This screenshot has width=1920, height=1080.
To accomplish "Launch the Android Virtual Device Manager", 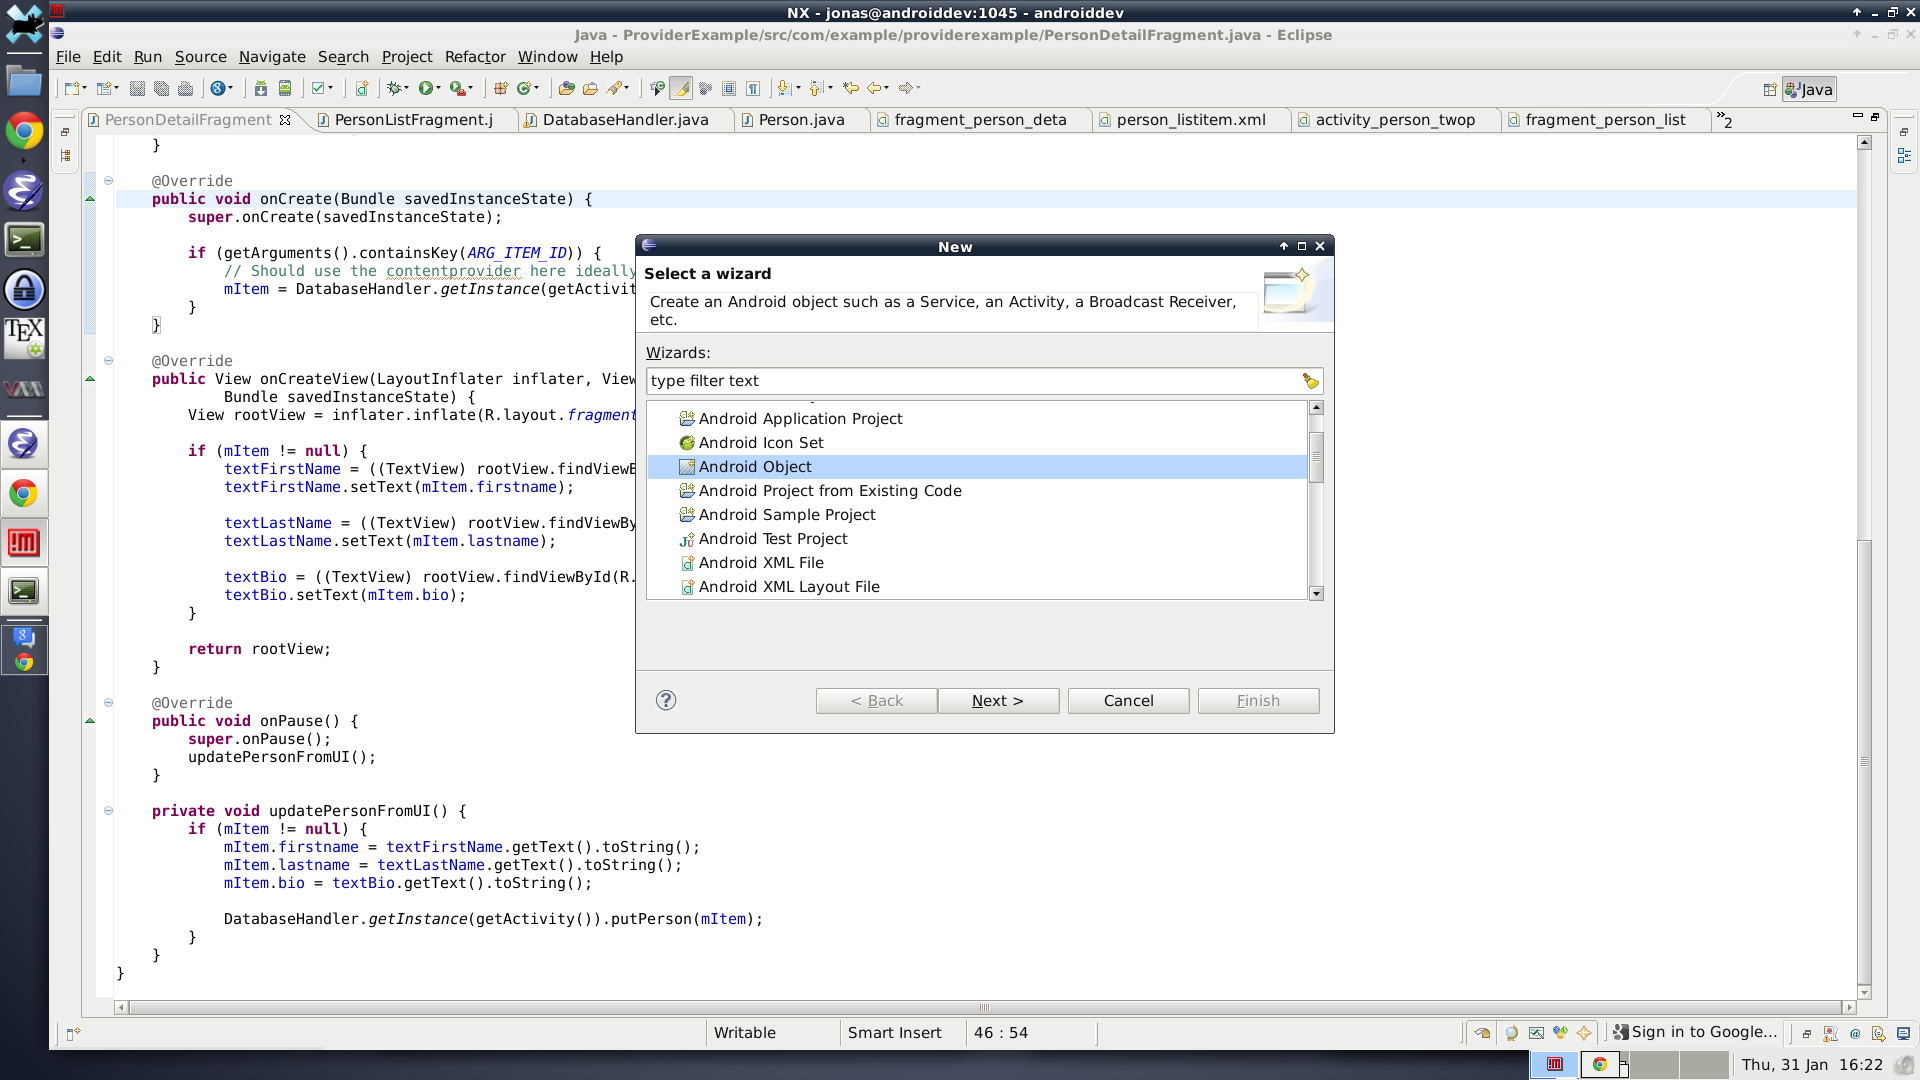I will click(x=285, y=88).
